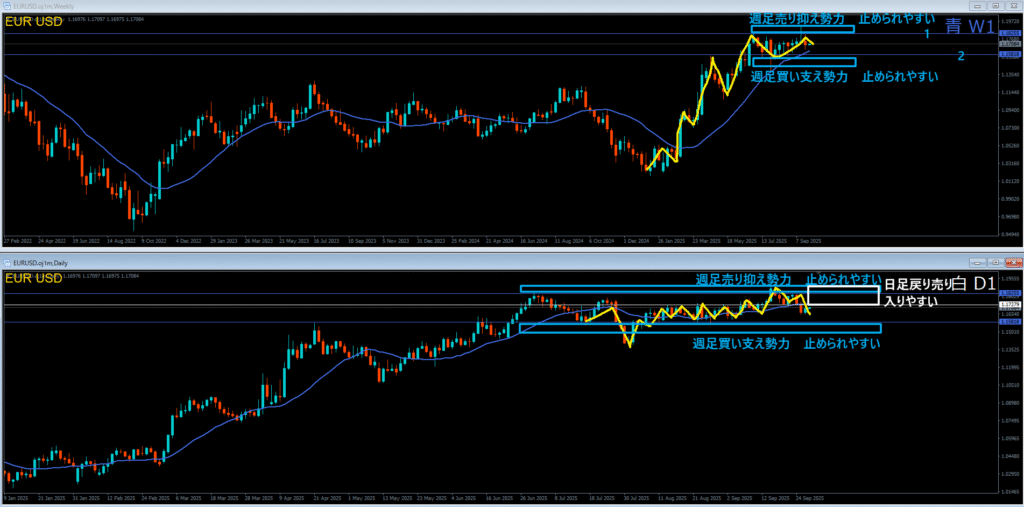Minimize the EURUSD Weekly chart window

979,5
